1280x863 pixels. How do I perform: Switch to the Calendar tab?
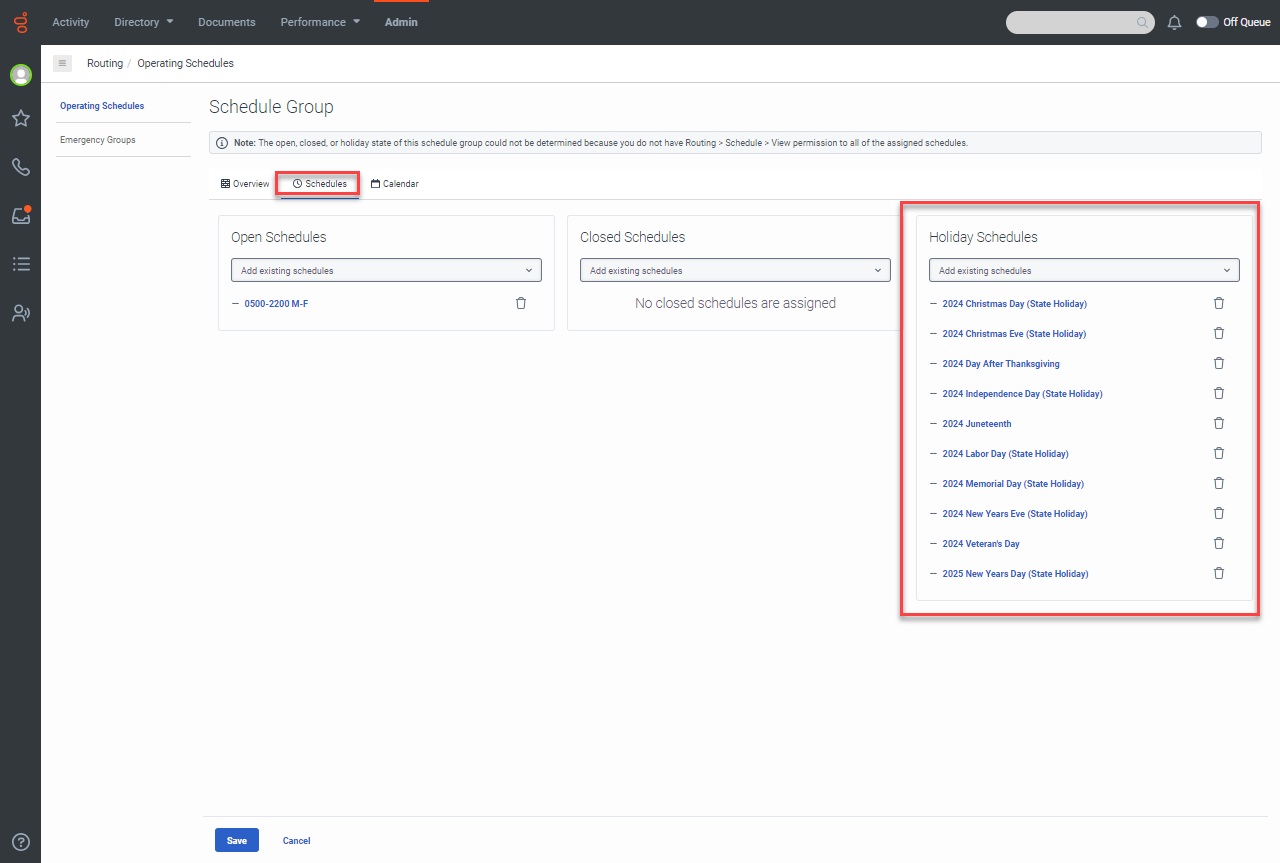395,184
